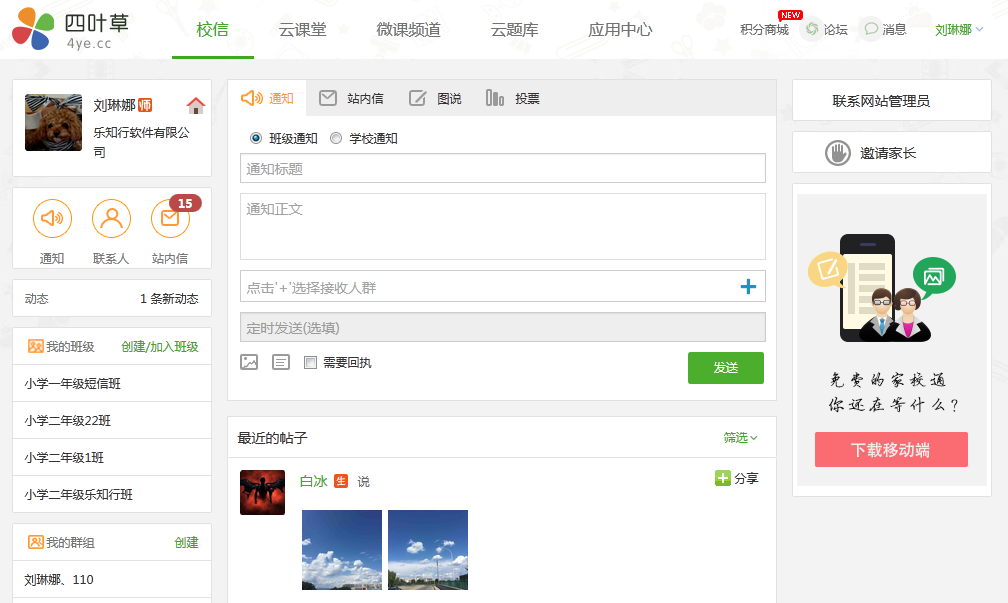1008x603 pixels.
Task: Click 1 条新动态 text
Action: click(x=169, y=299)
